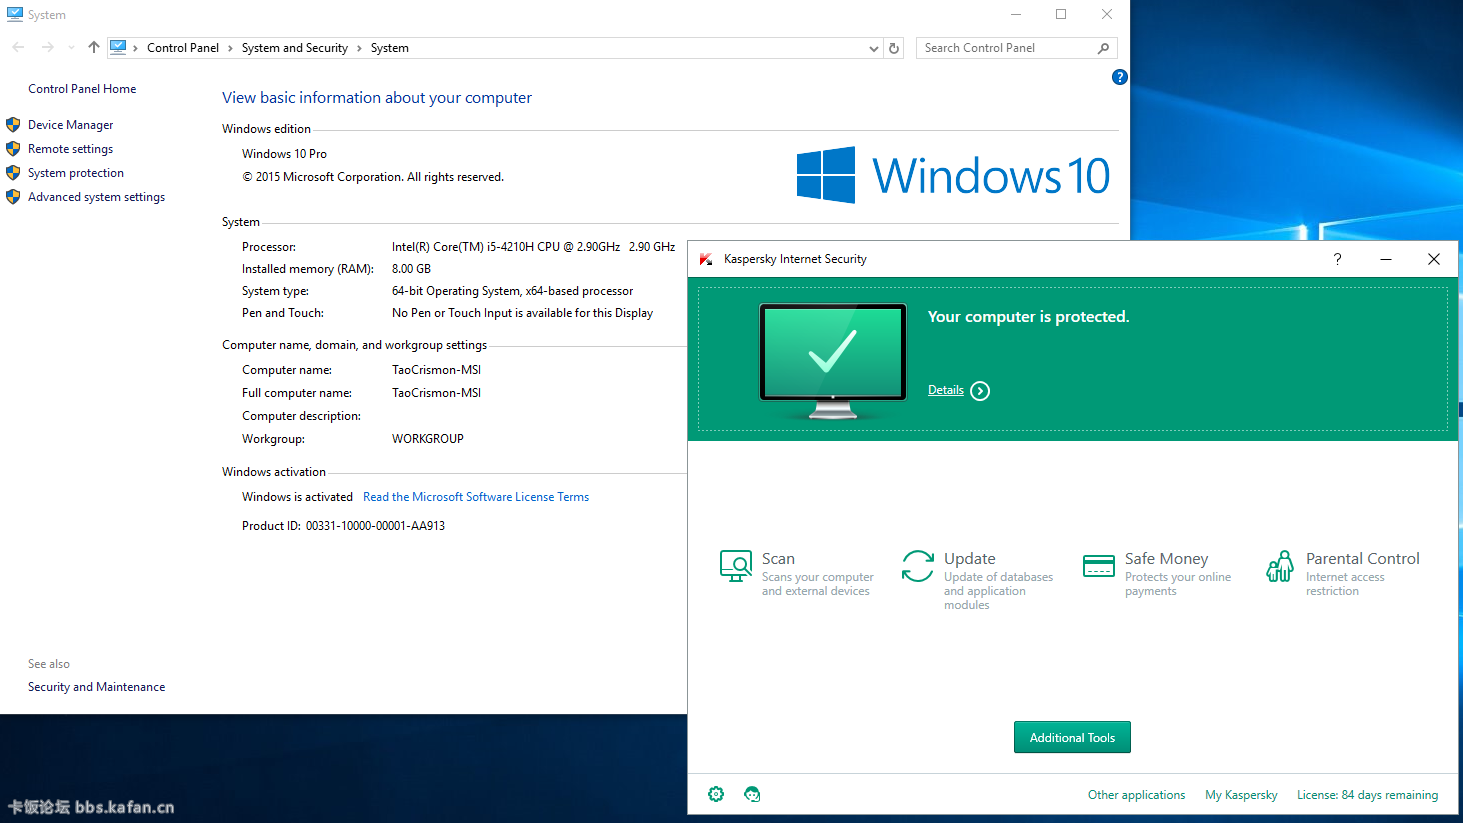Click shield icon beside System protection
This screenshot has height=823, width=1463.
coord(13,173)
